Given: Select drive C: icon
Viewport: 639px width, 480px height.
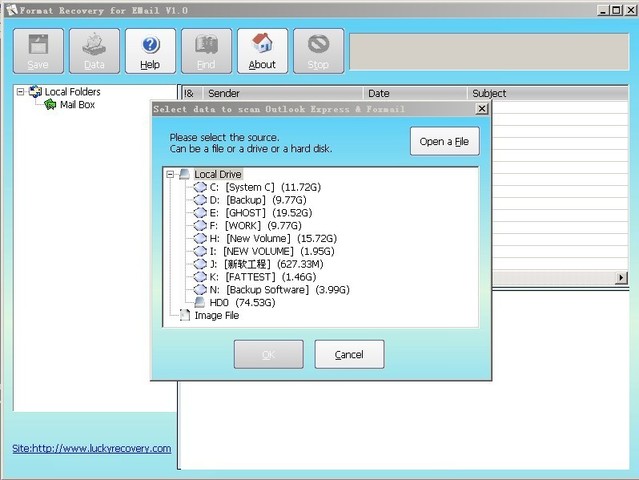Looking at the screenshot, I should 200,187.
